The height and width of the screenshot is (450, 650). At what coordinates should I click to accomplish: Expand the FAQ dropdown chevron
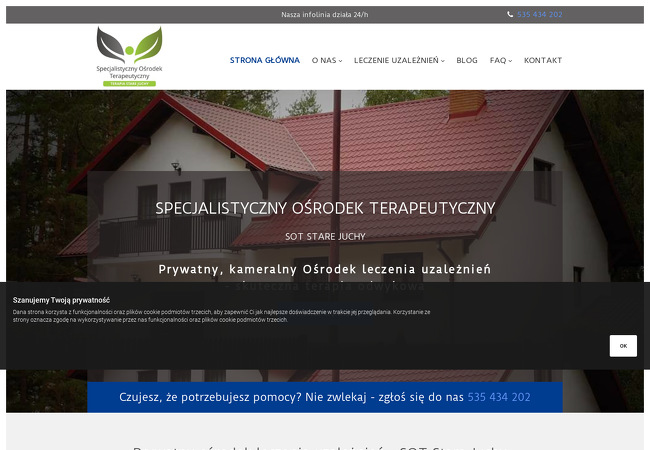tap(510, 61)
